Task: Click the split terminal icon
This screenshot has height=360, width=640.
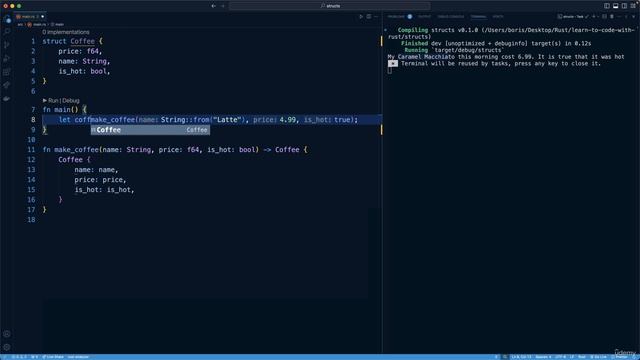Action: click(604, 17)
